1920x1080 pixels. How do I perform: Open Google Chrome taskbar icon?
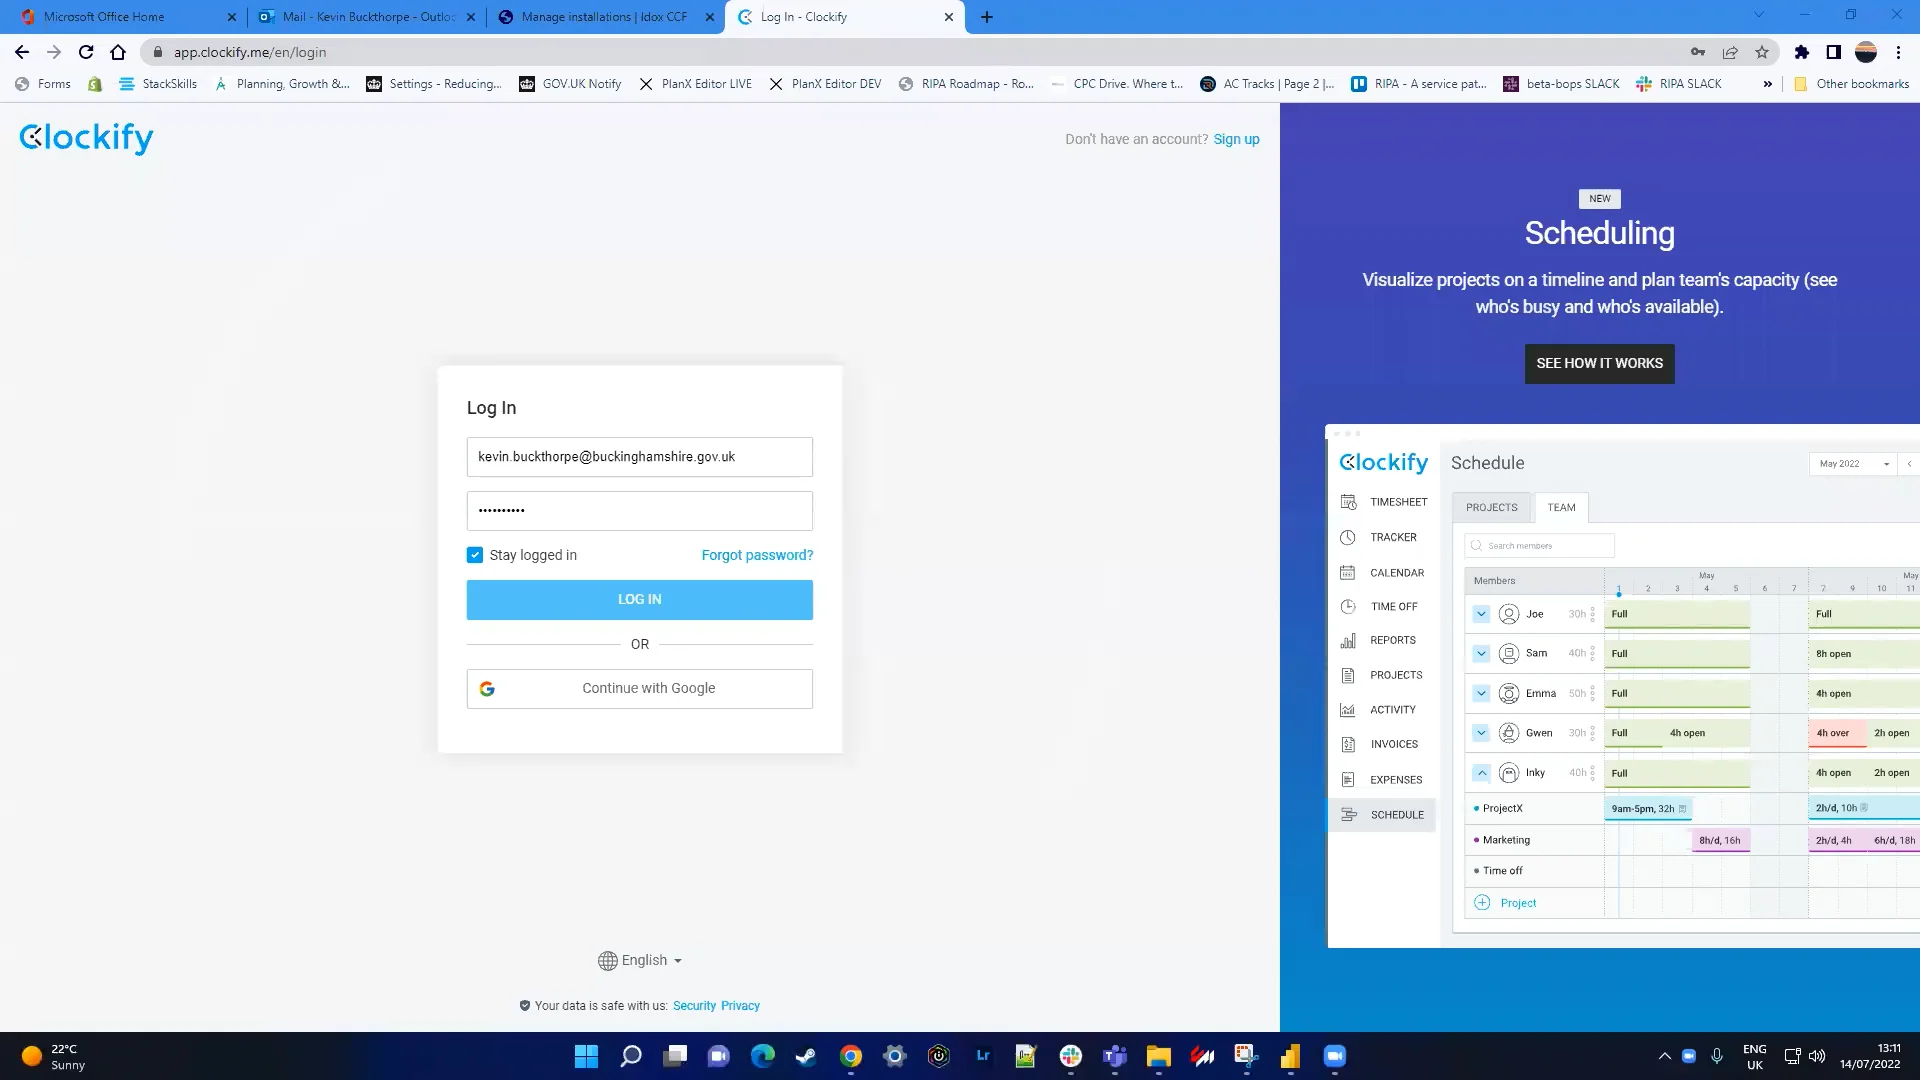coord(851,1056)
